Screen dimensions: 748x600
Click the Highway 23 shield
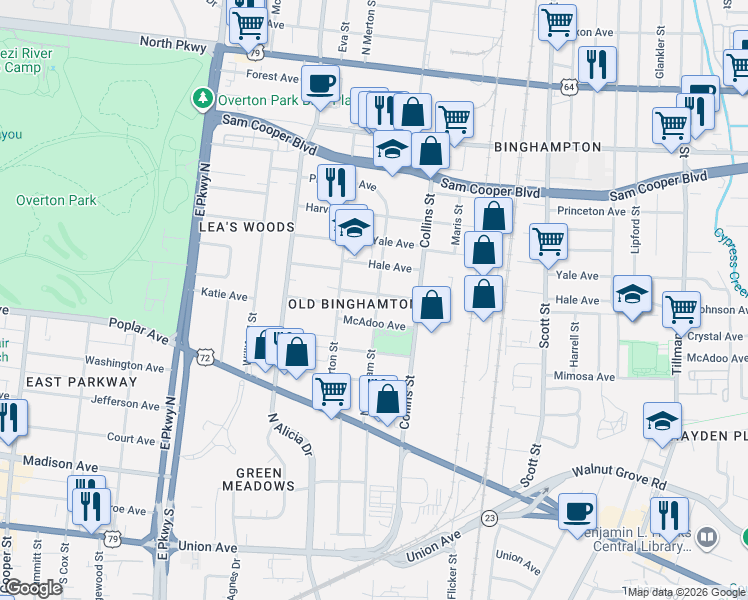(x=489, y=518)
